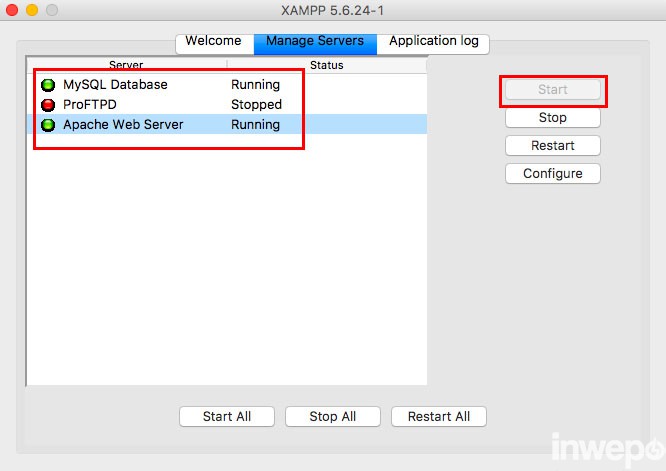Click the green status icon beside Apache Web Server
666x471 pixels.
point(48,125)
